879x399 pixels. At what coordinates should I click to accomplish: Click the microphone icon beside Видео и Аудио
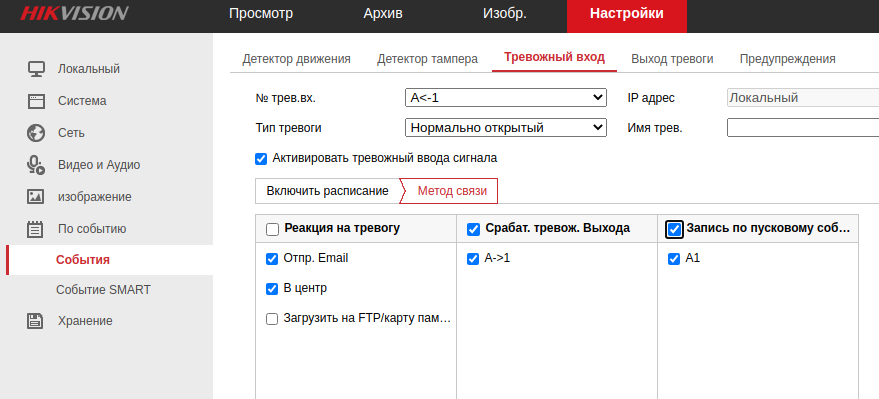tap(36, 165)
